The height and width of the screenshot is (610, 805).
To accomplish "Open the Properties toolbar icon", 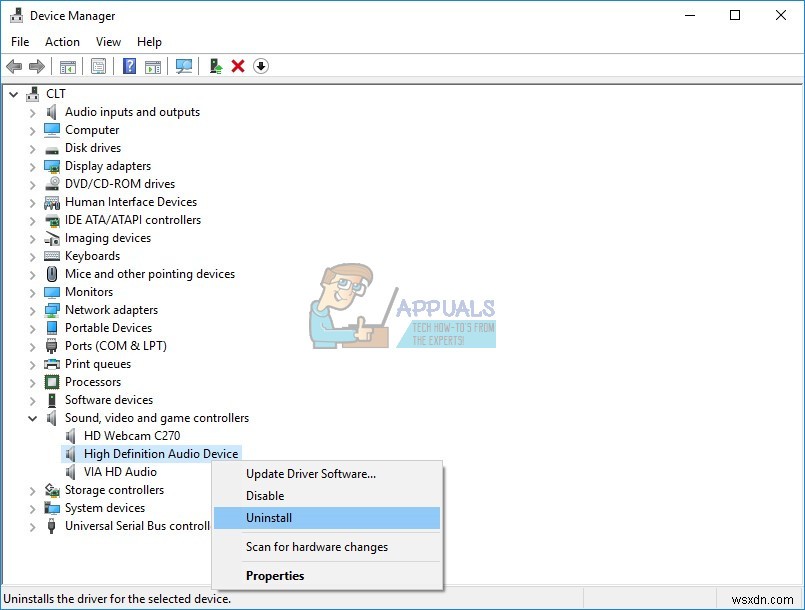I will point(97,66).
